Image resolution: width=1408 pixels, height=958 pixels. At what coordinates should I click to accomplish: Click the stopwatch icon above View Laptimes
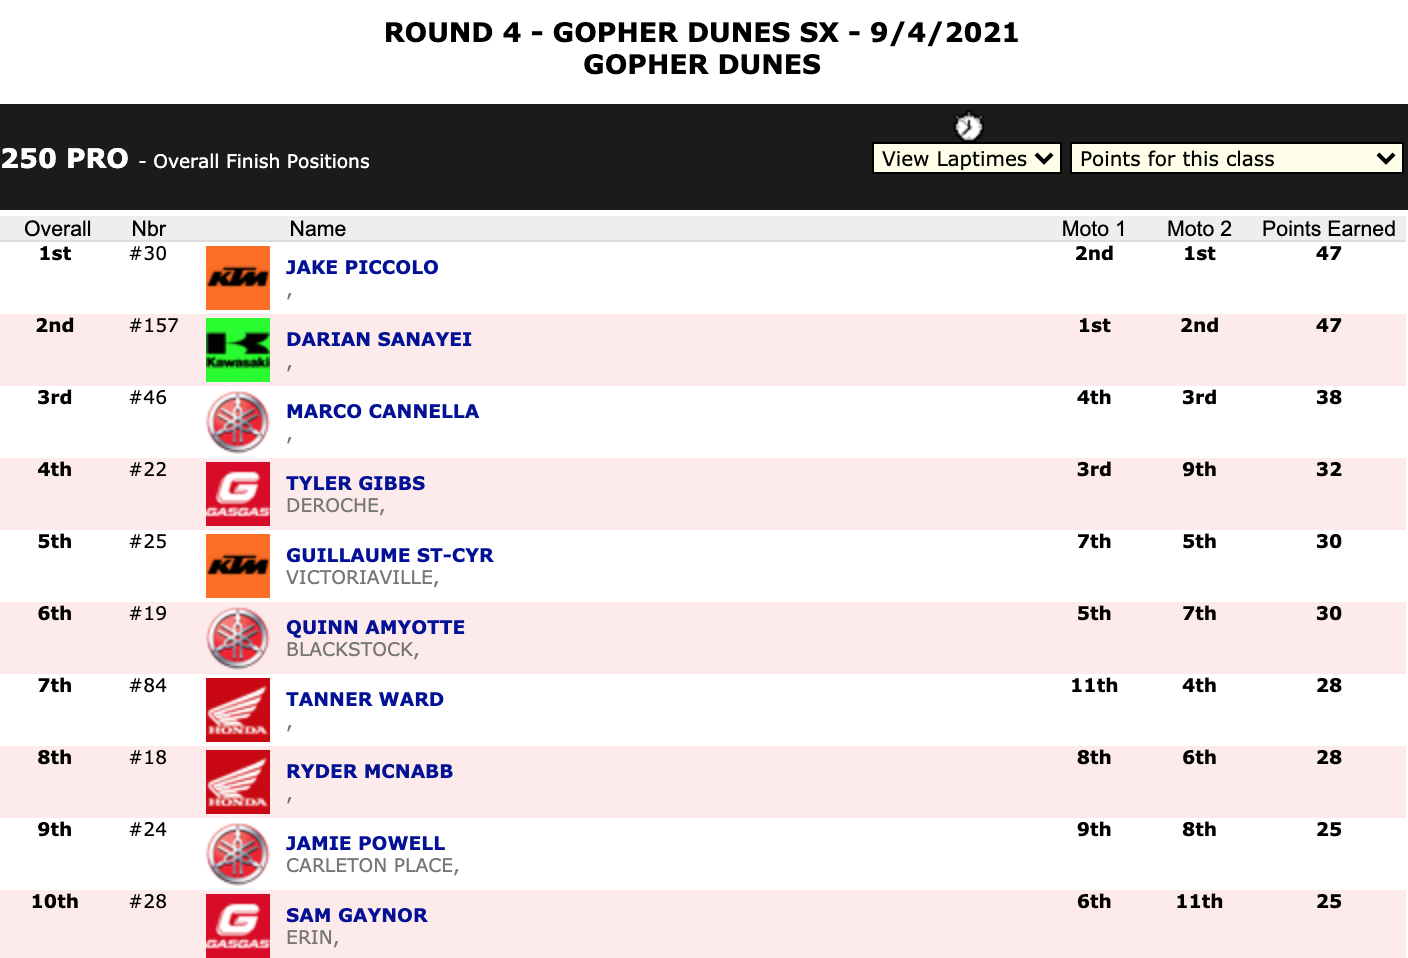click(x=968, y=127)
